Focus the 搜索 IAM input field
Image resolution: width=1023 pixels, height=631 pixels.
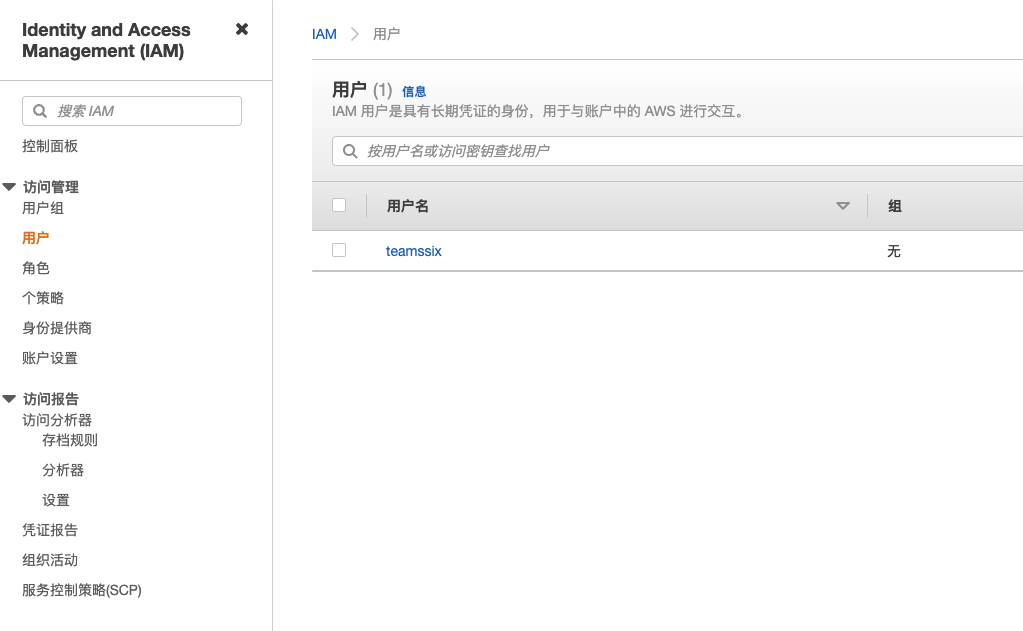pyautogui.click(x=132, y=111)
